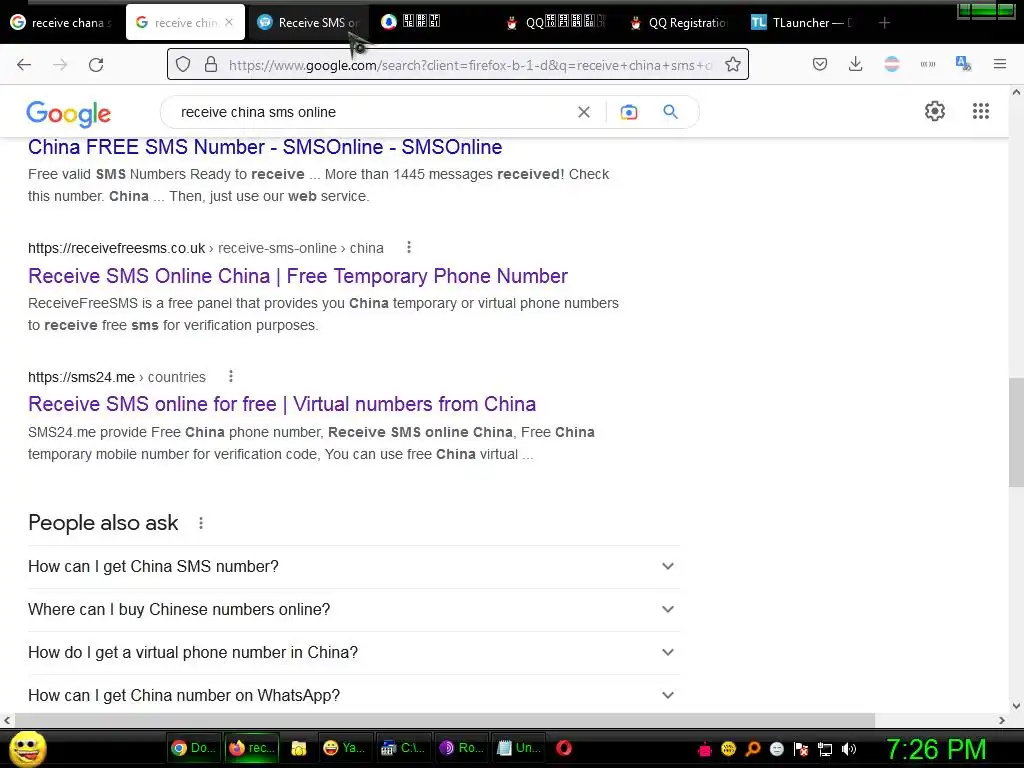Switch to Chrome taskbar window 'Do...'
1024x768 pixels.
(x=193, y=748)
